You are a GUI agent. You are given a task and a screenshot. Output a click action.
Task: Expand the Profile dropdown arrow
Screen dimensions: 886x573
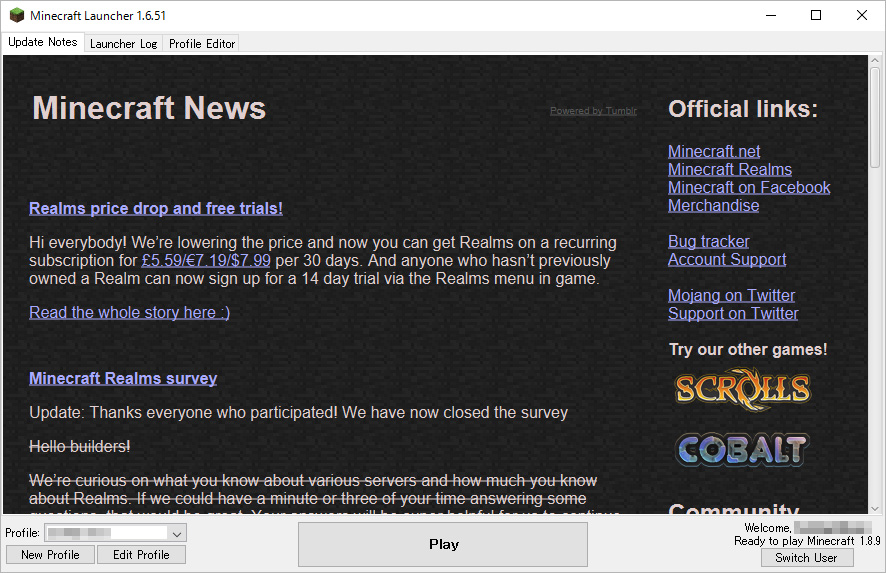coord(177,533)
